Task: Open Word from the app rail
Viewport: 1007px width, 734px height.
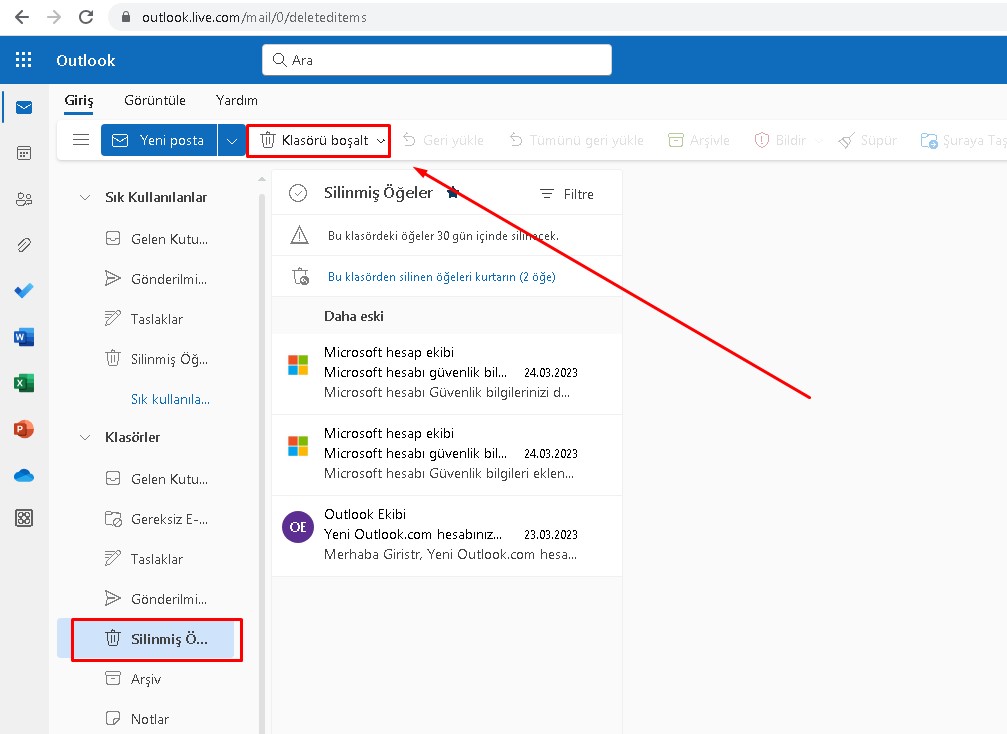Action: coord(23,337)
